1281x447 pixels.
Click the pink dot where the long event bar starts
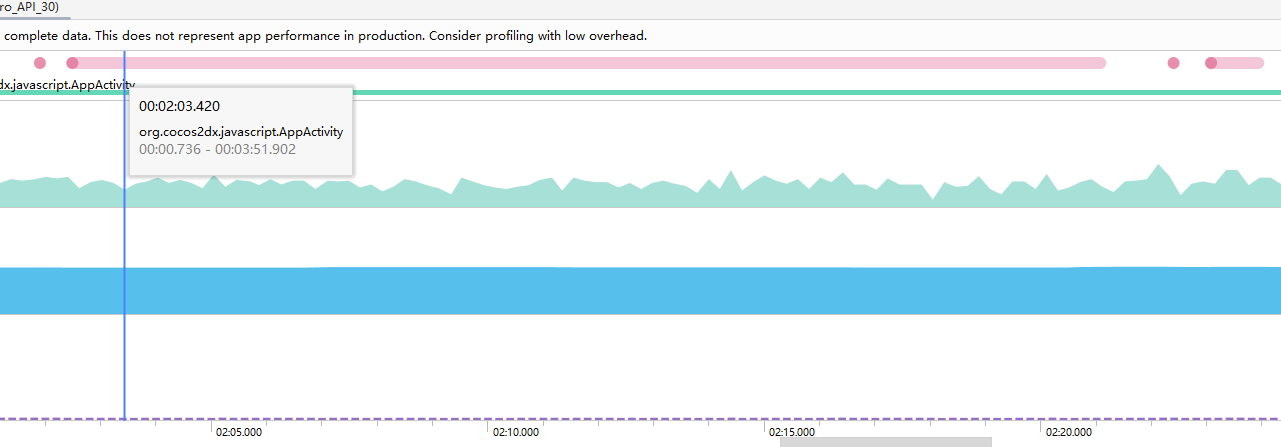pyautogui.click(x=72, y=63)
